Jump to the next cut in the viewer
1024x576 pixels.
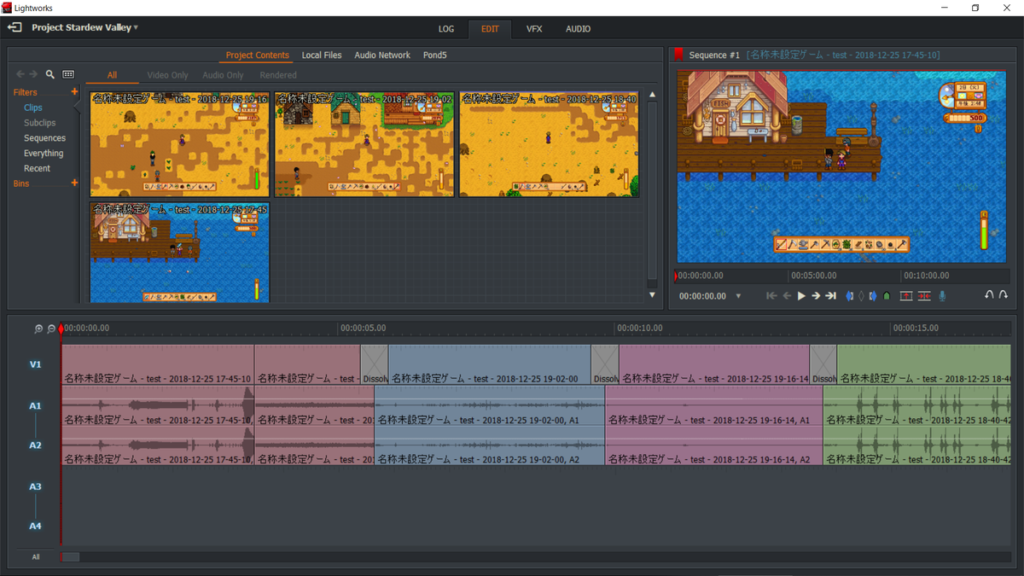[831, 296]
